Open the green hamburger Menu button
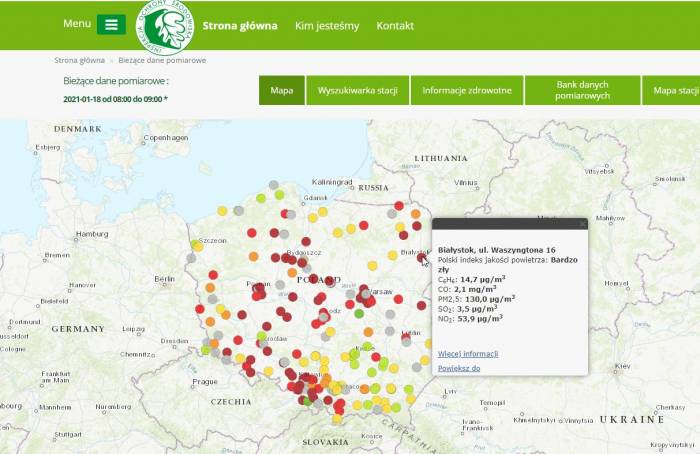The width and height of the screenshot is (700, 454). coord(111,25)
